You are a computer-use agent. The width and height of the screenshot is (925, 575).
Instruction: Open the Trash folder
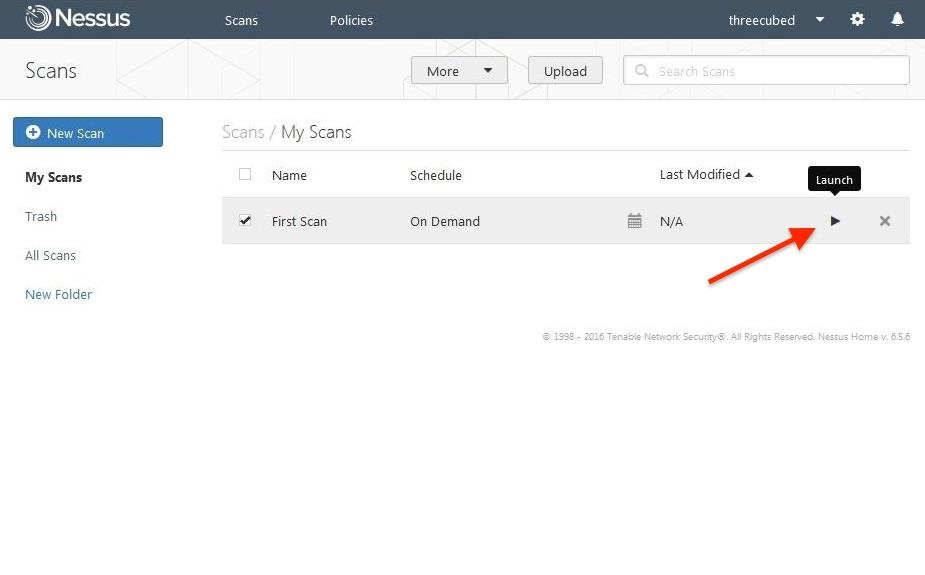(41, 216)
